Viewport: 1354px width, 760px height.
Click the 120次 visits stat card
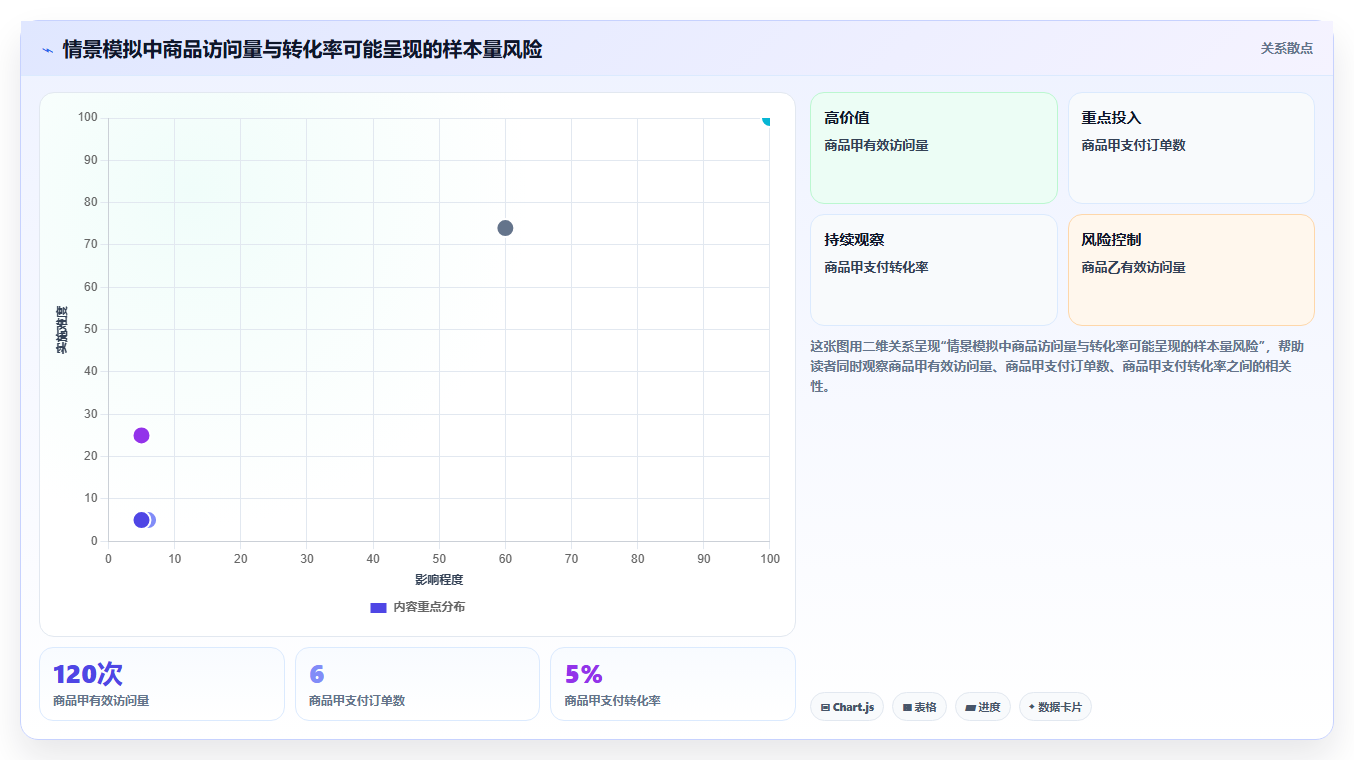click(x=162, y=684)
